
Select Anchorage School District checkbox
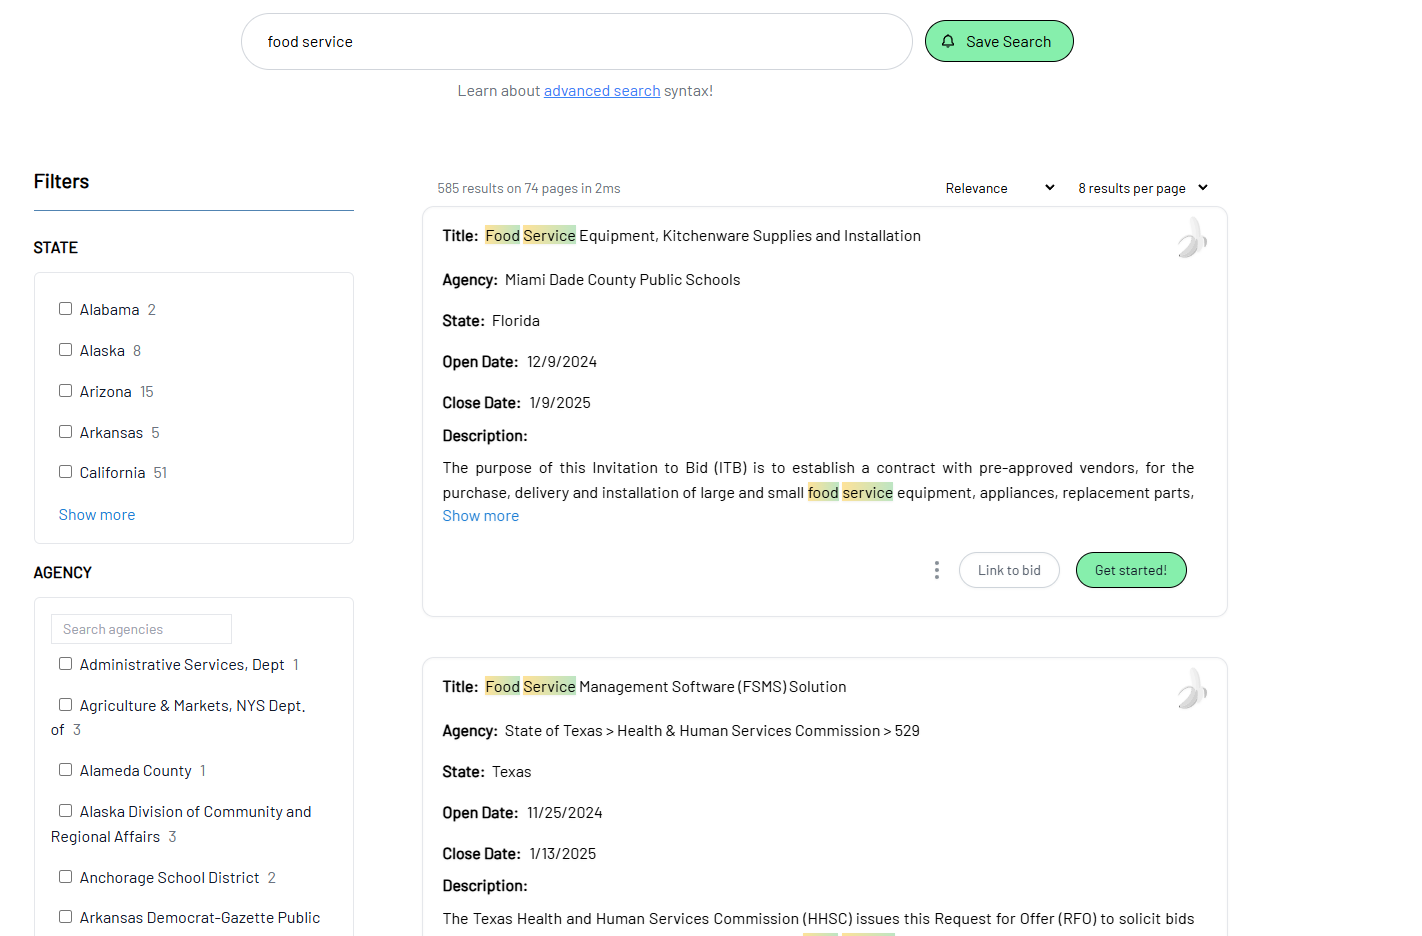click(65, 877)
